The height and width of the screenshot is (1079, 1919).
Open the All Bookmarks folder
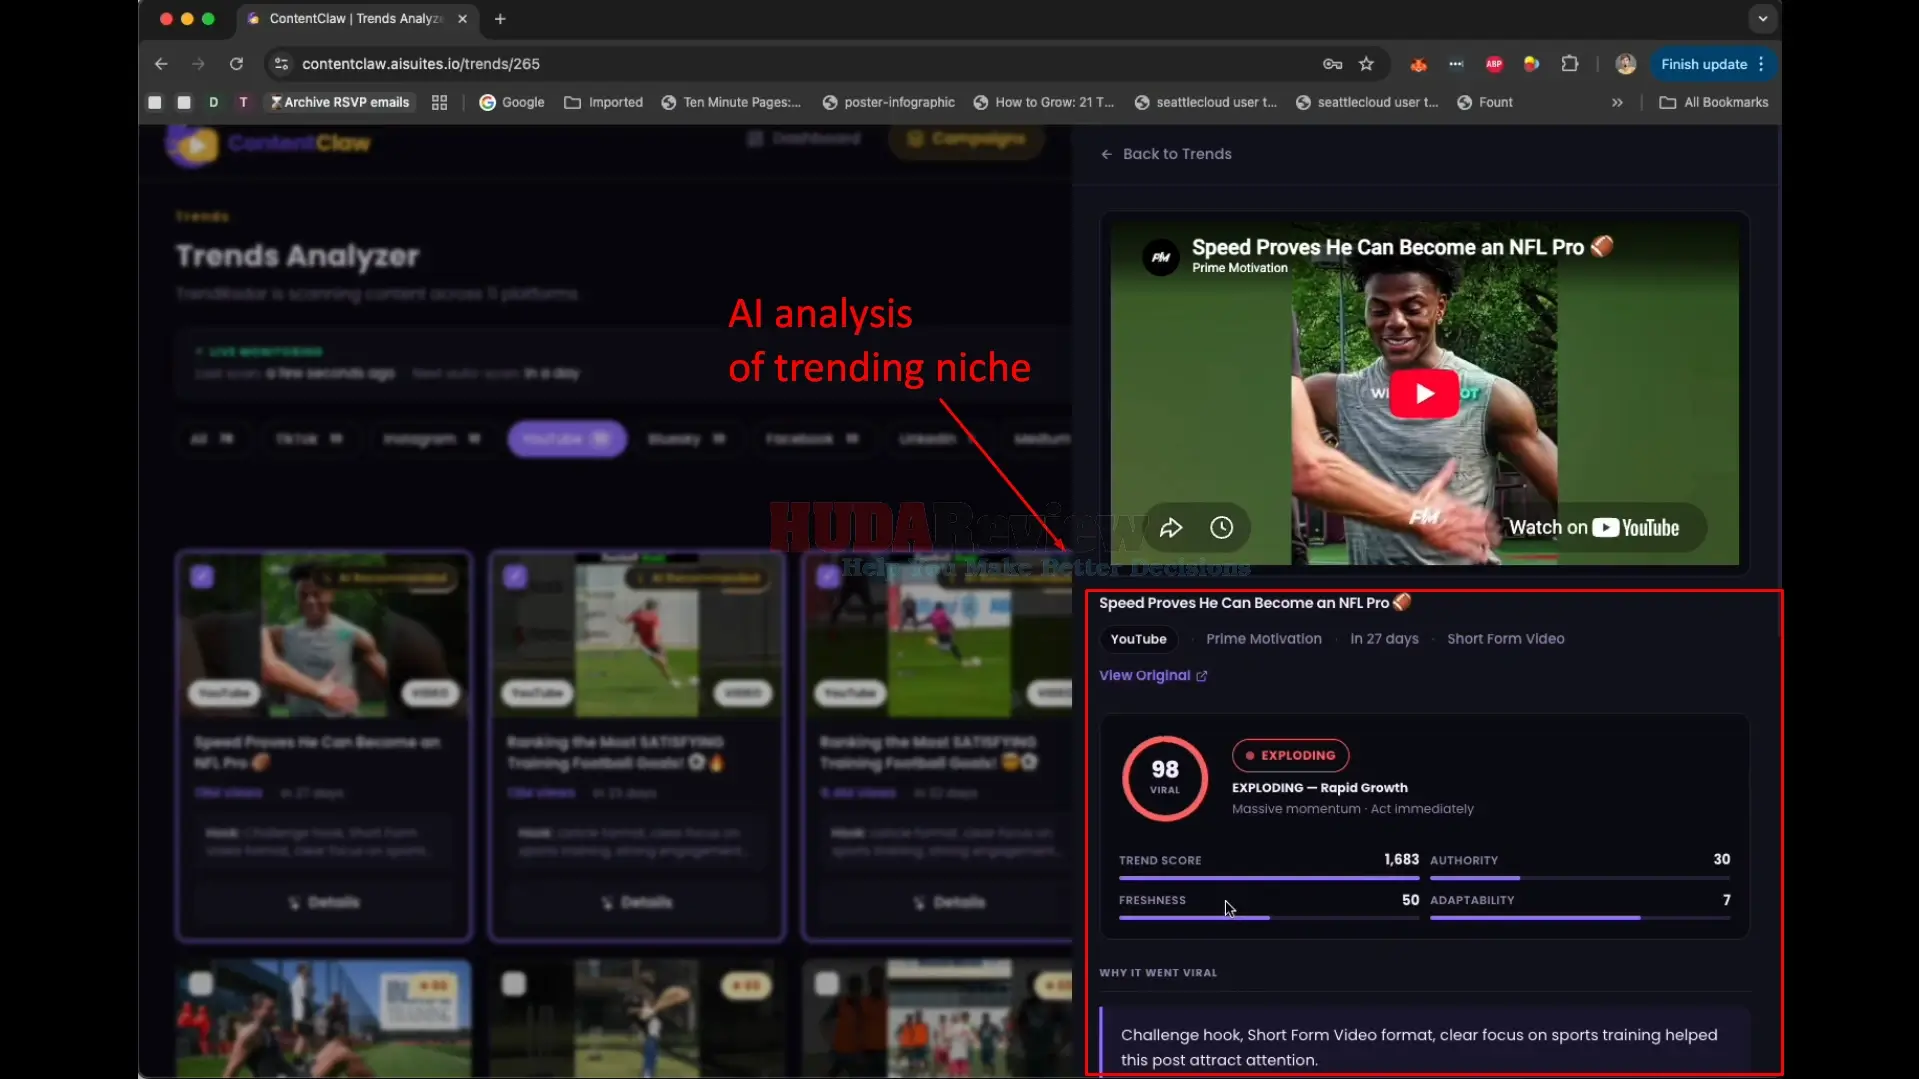coord(1713,102)
